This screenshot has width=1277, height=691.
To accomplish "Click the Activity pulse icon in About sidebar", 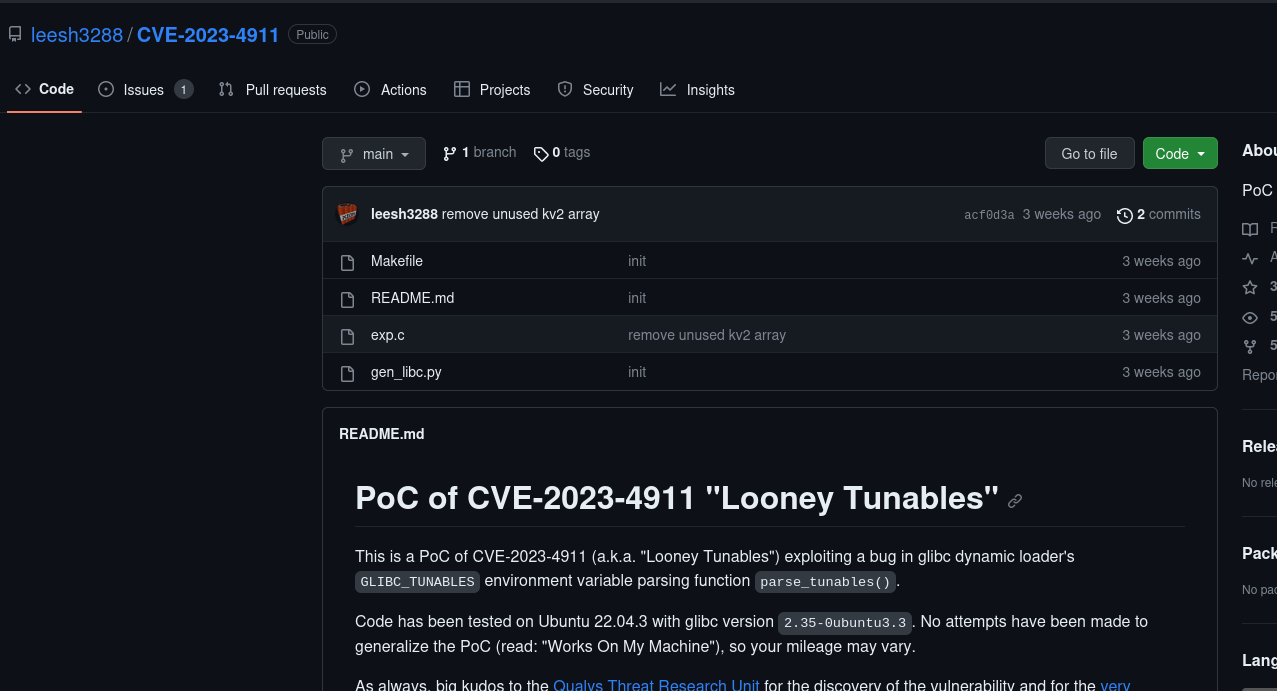I will tap(1250, 258).
